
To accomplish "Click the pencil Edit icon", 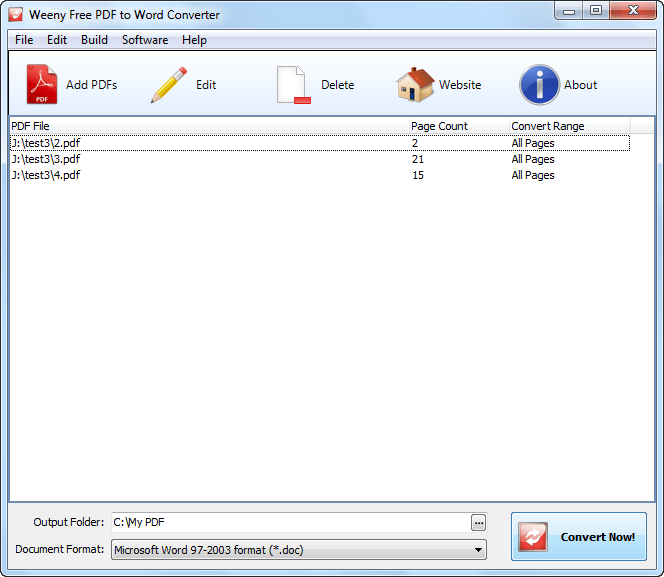I will (168, 85).
